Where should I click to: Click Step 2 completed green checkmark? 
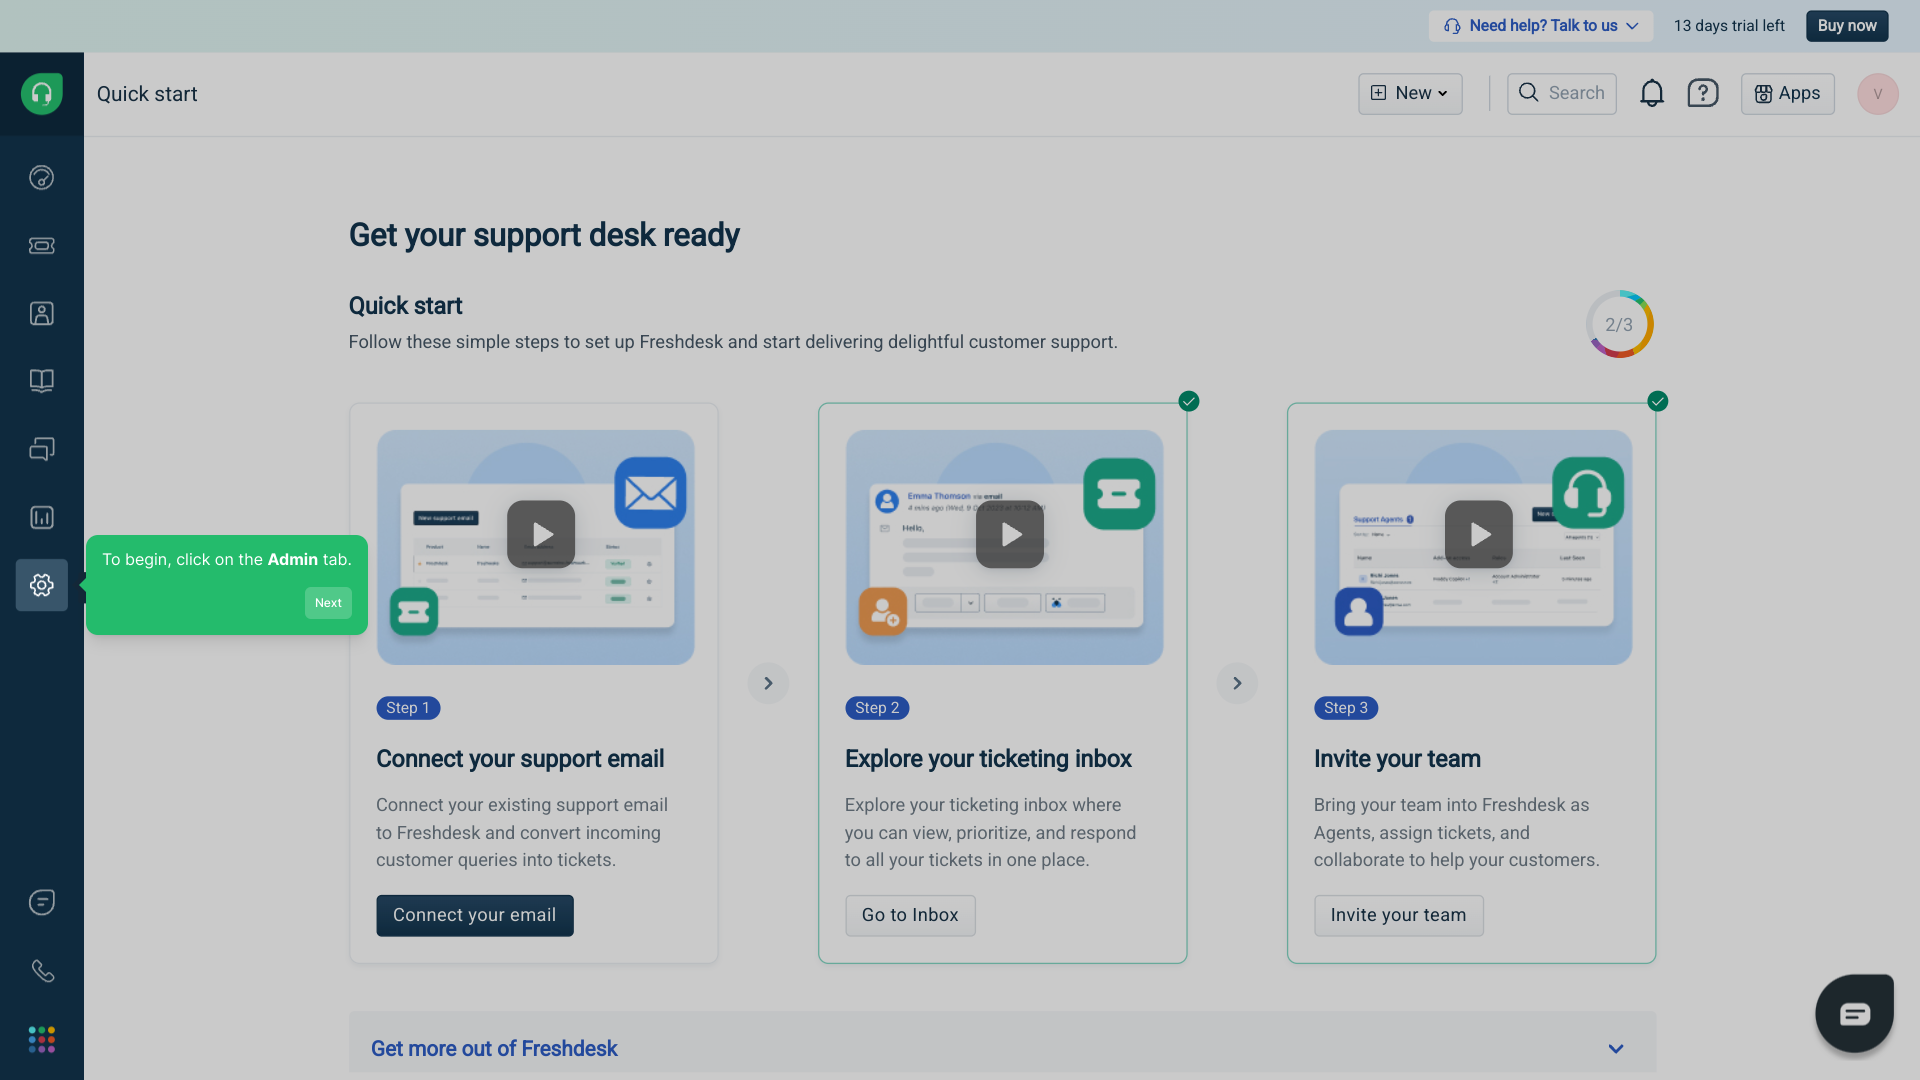tap(1188, 401)
